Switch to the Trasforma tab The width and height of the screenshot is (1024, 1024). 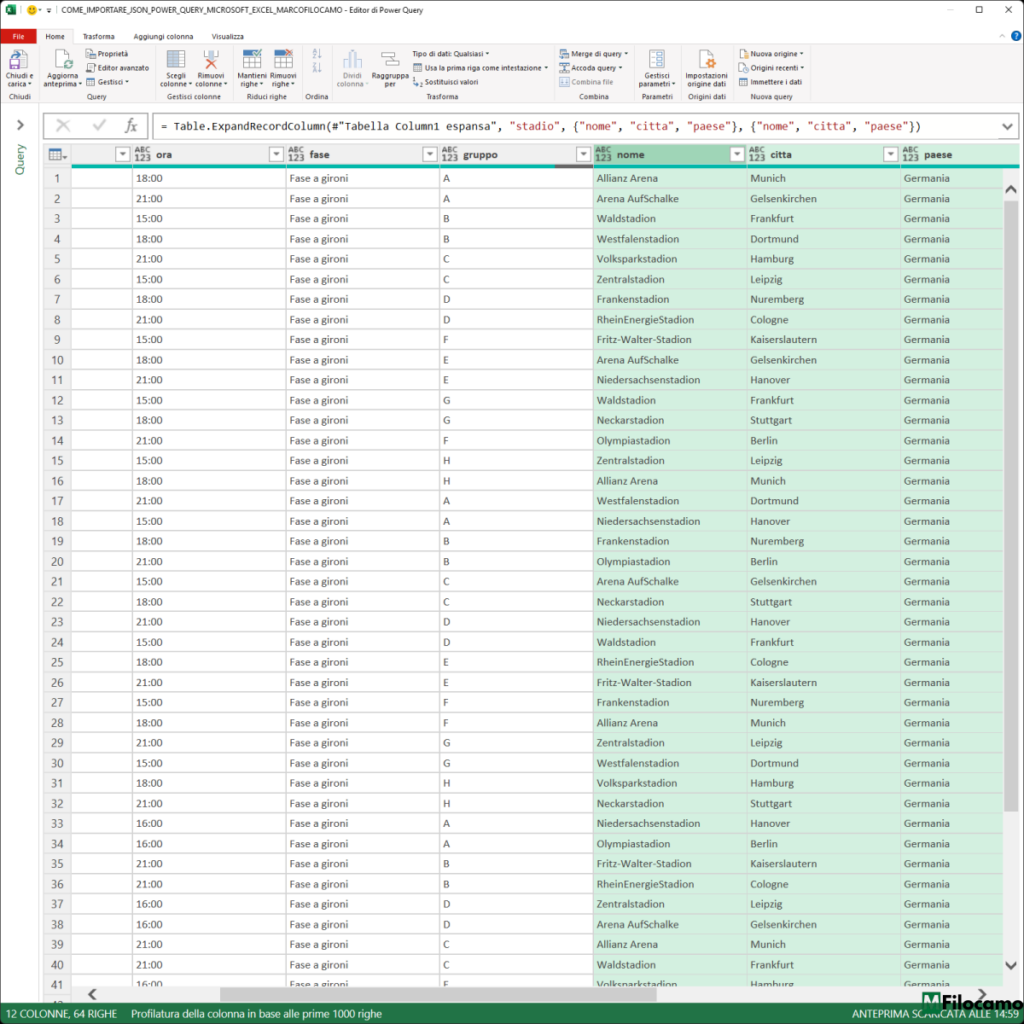[x=99, y=37]
